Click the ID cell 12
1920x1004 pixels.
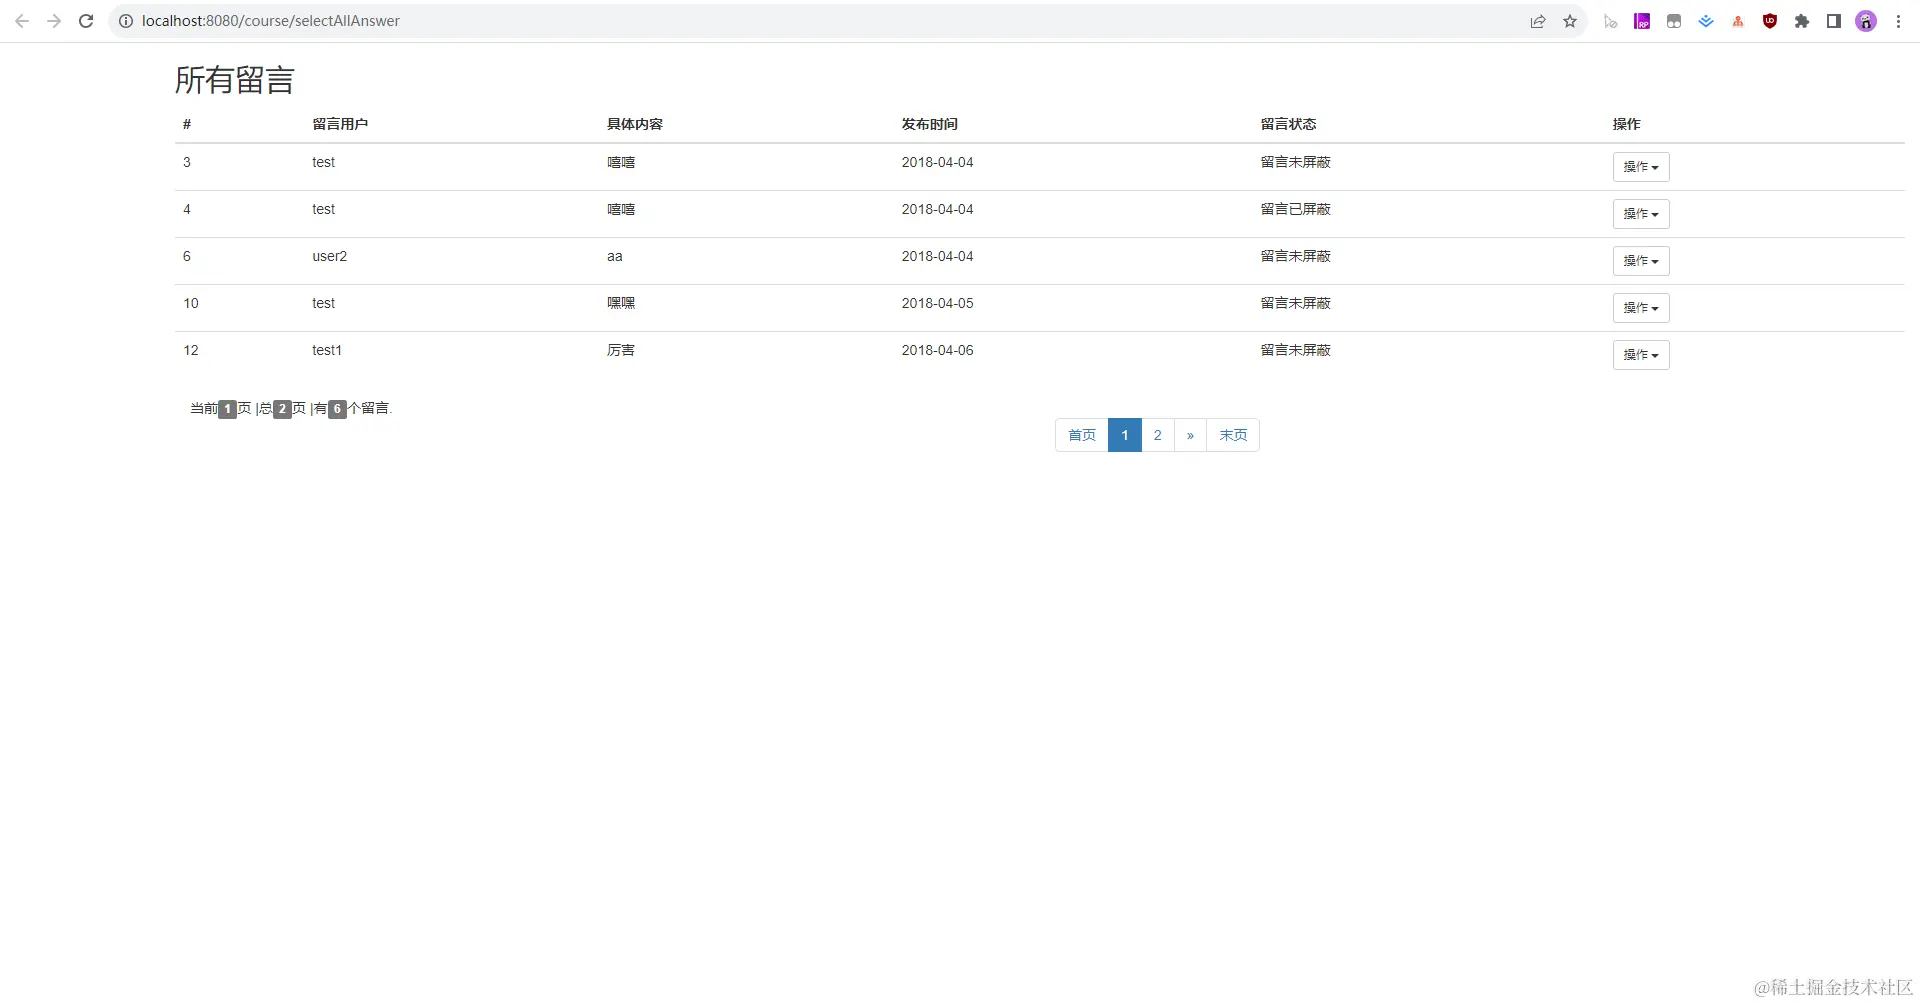191,350
